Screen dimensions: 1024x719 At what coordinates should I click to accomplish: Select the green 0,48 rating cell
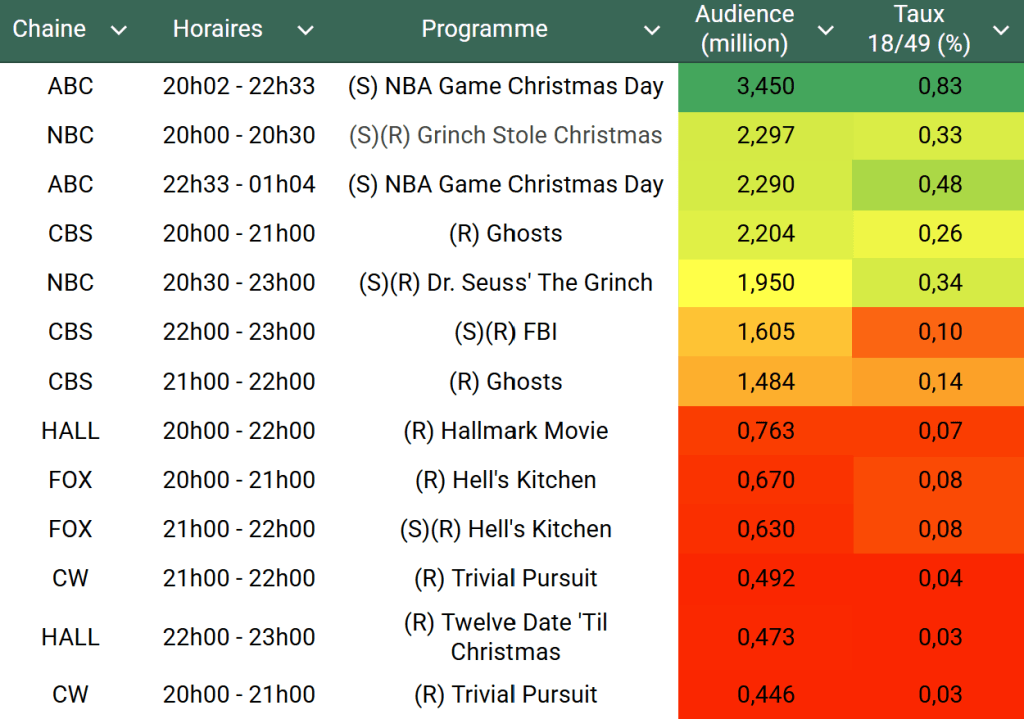point(939,185)
